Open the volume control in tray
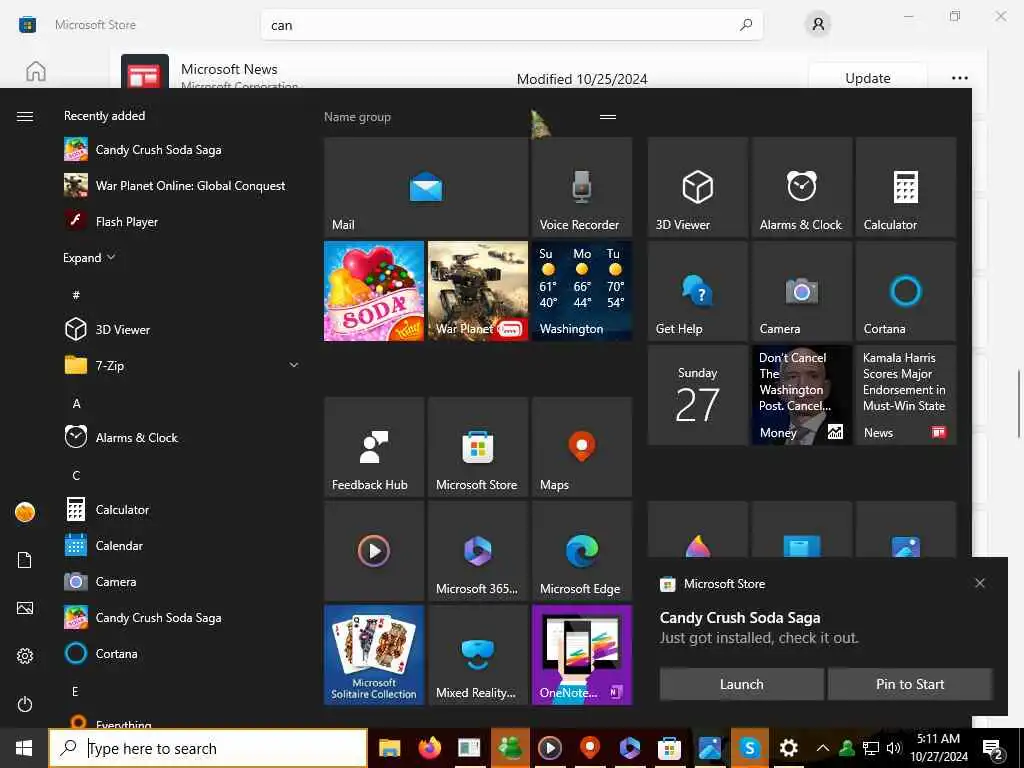 pyautogui.click(x=894, y=748)
